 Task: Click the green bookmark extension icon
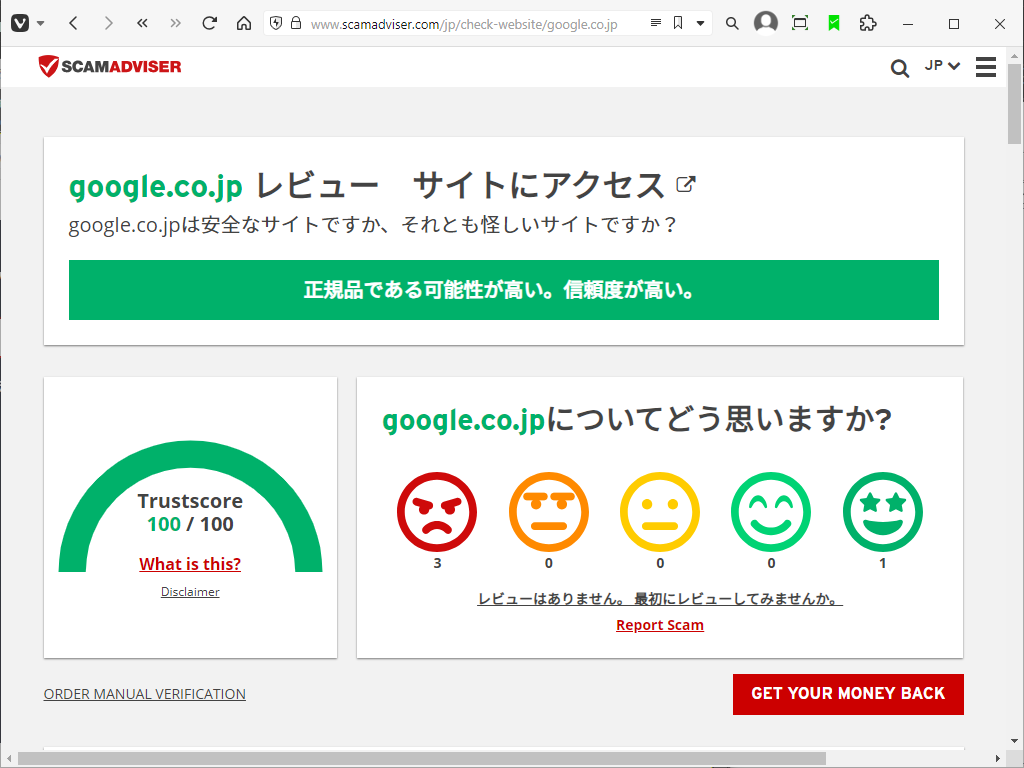point(833,24)
